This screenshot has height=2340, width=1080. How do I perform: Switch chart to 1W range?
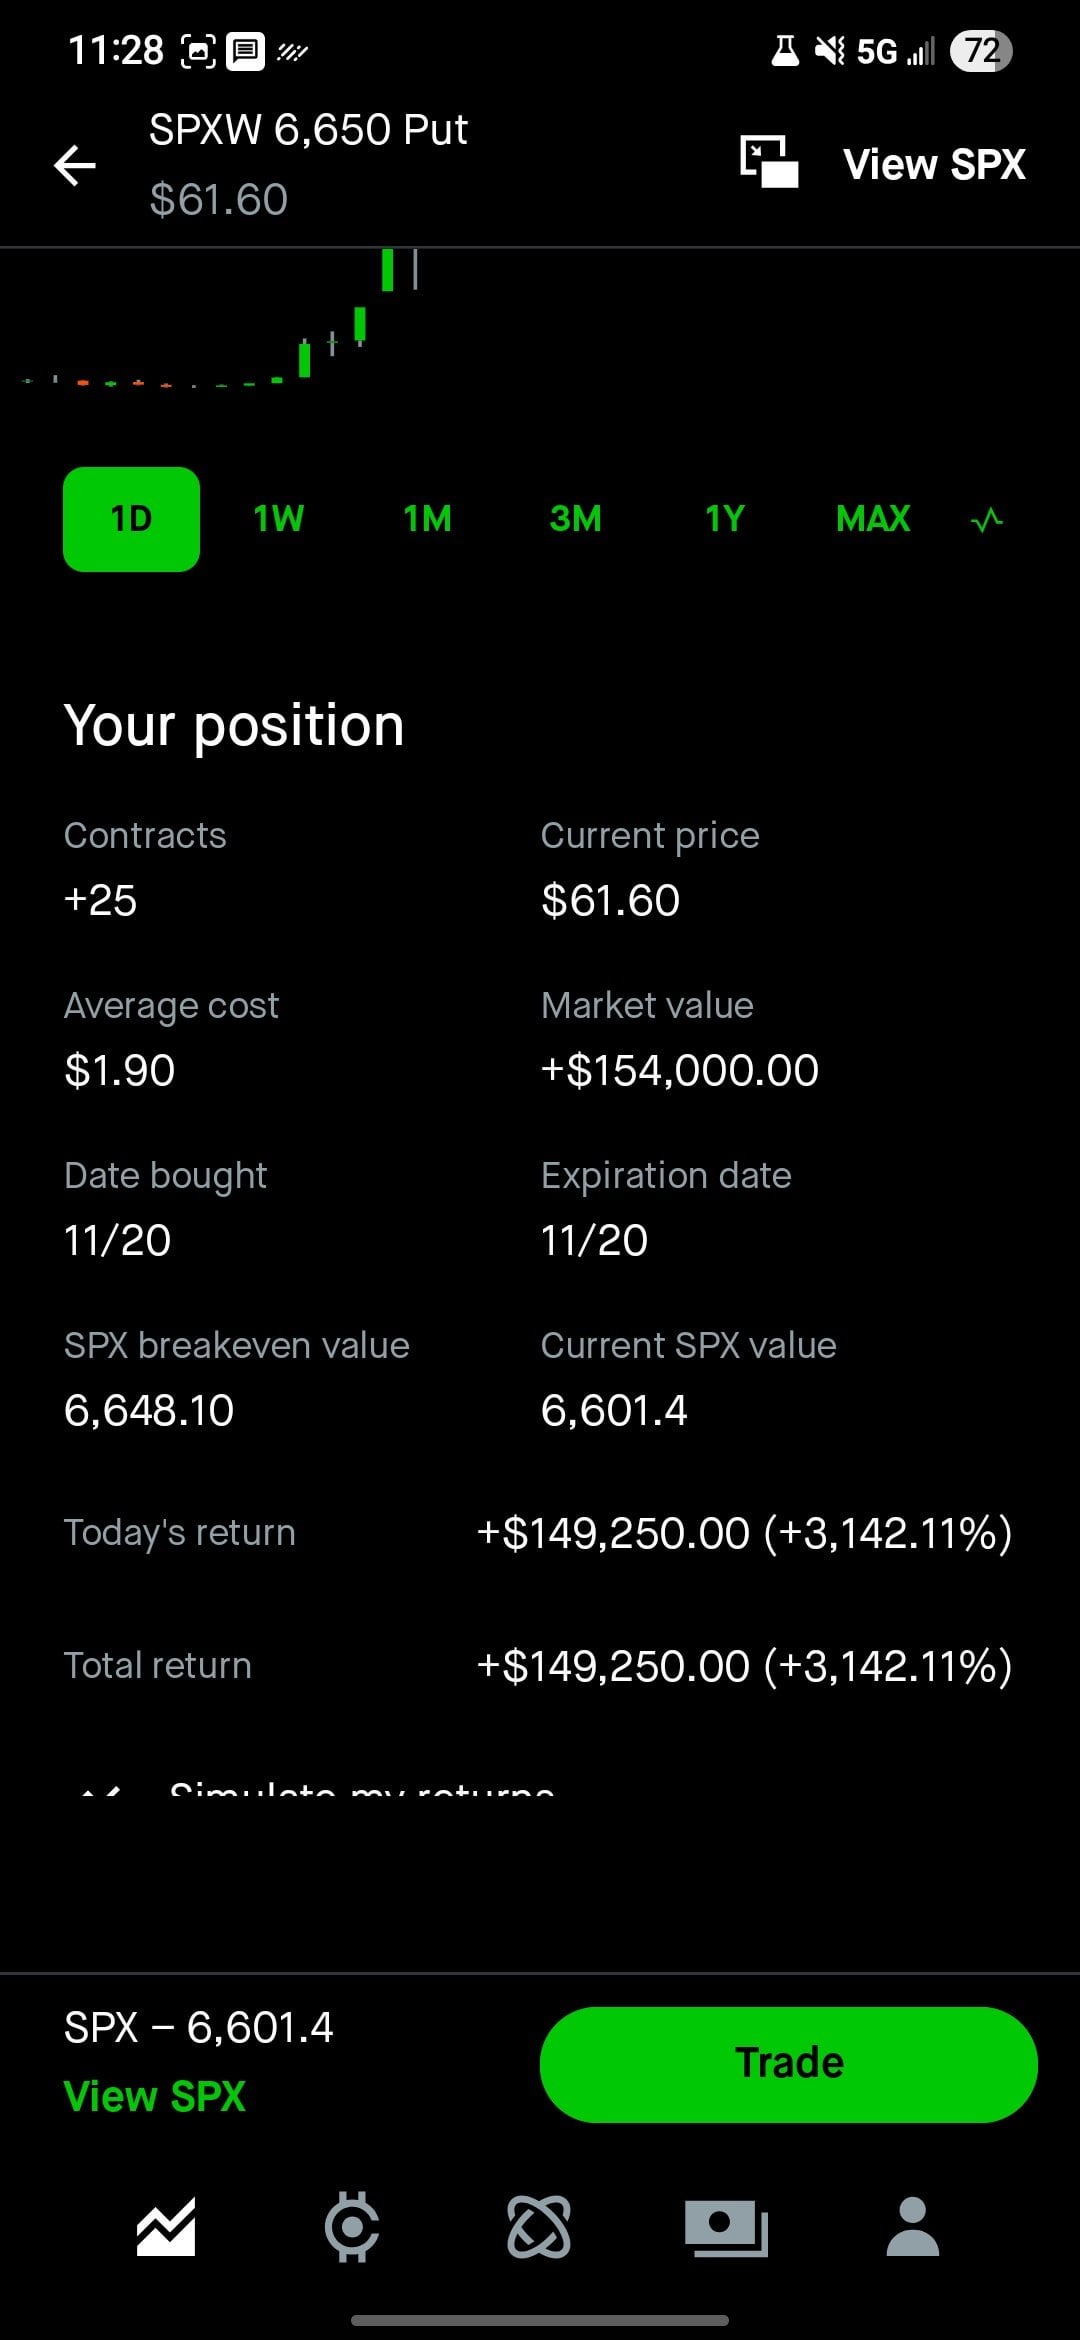(x=279, y=519)
